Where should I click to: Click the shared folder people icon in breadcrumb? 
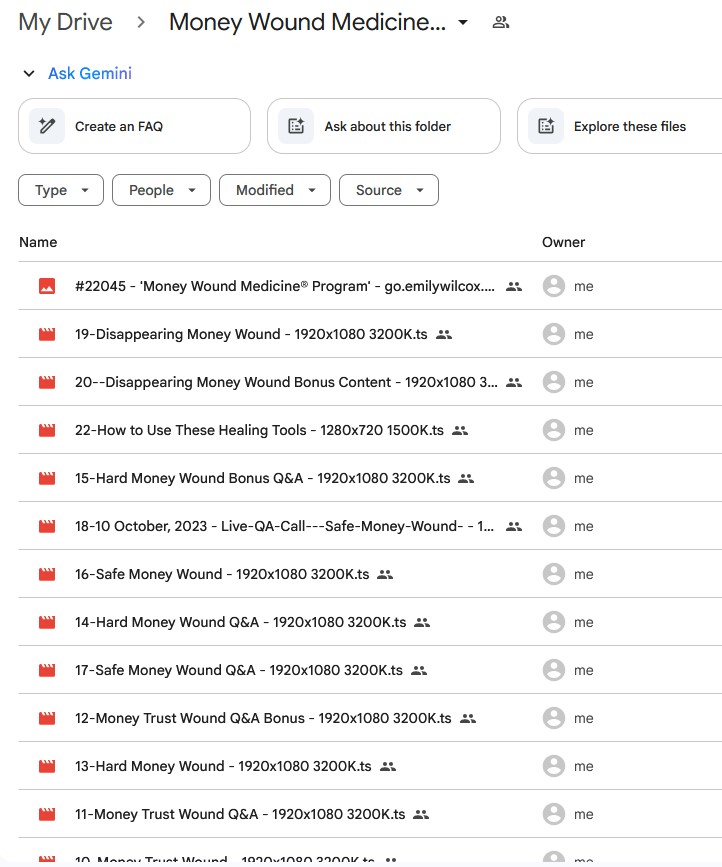pos(501,23)
